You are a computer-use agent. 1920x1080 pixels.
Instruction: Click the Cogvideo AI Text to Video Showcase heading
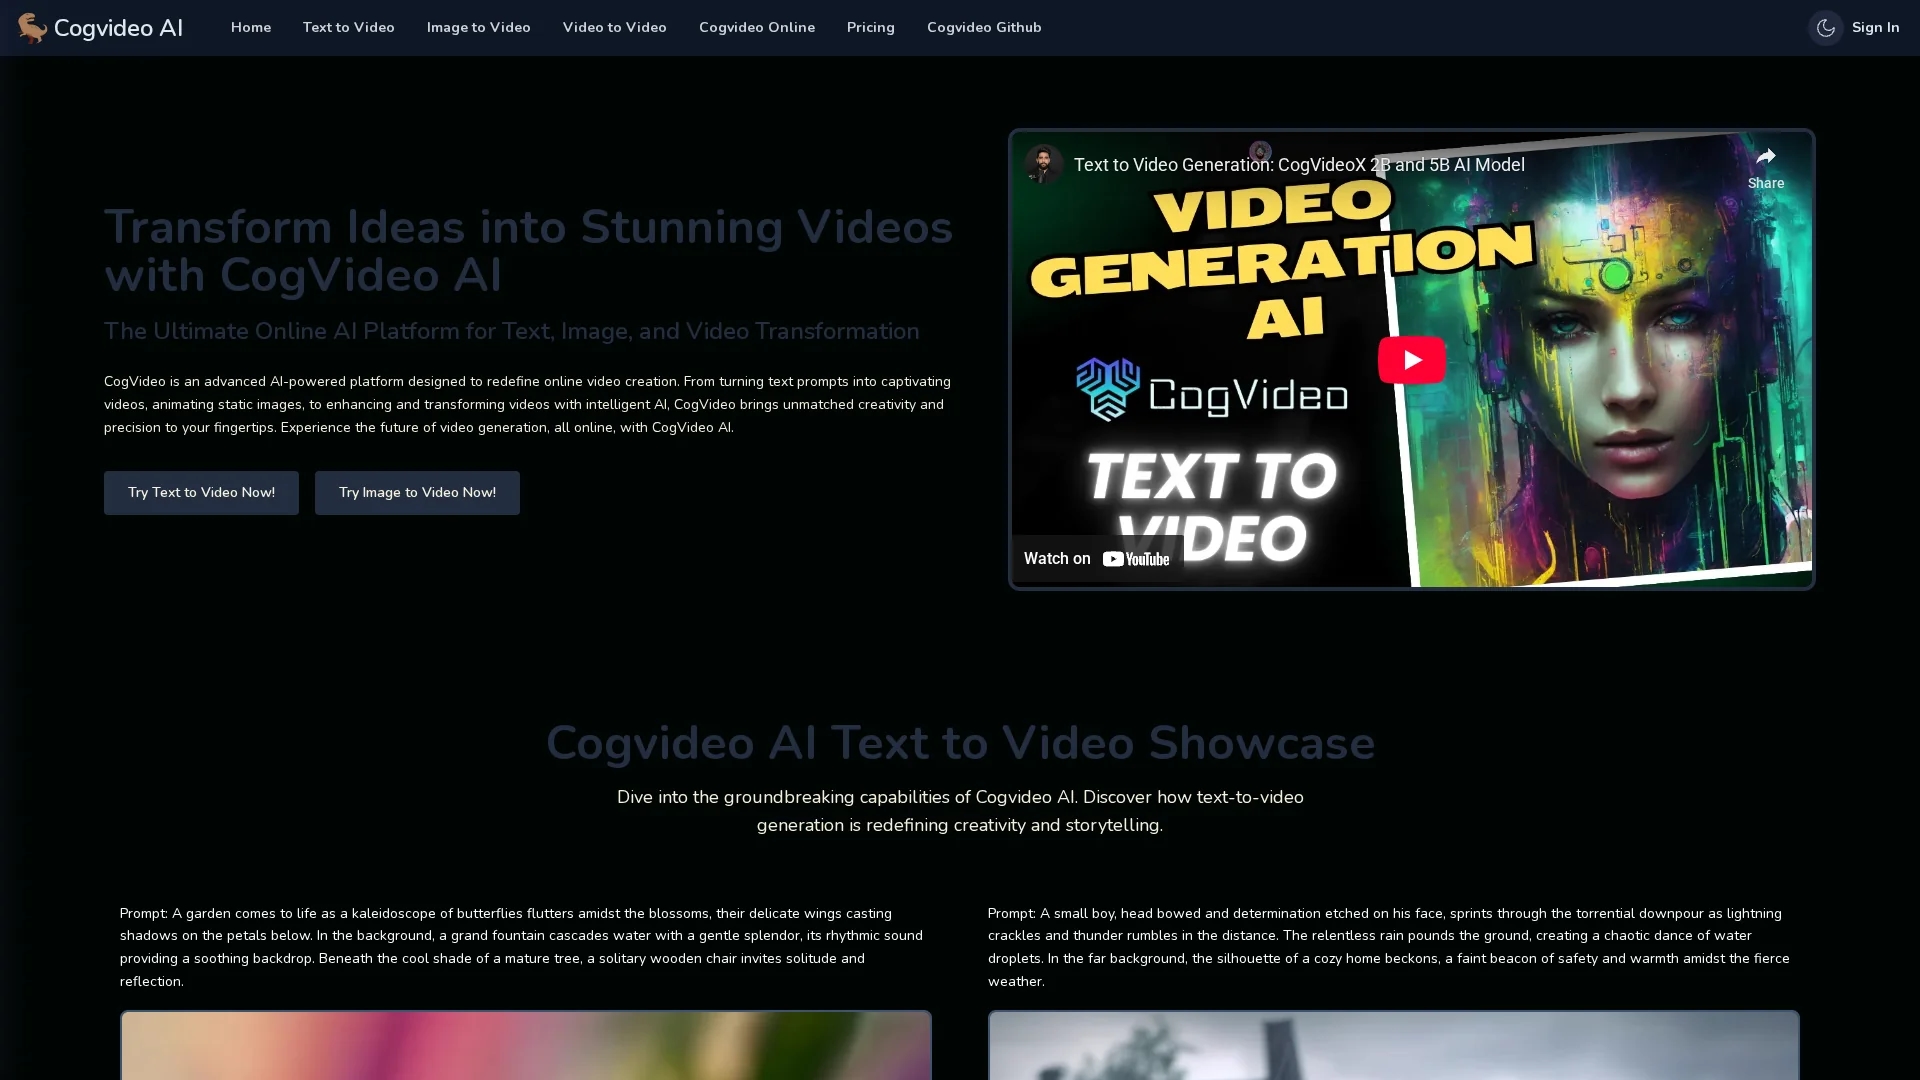tap(960, 743)
